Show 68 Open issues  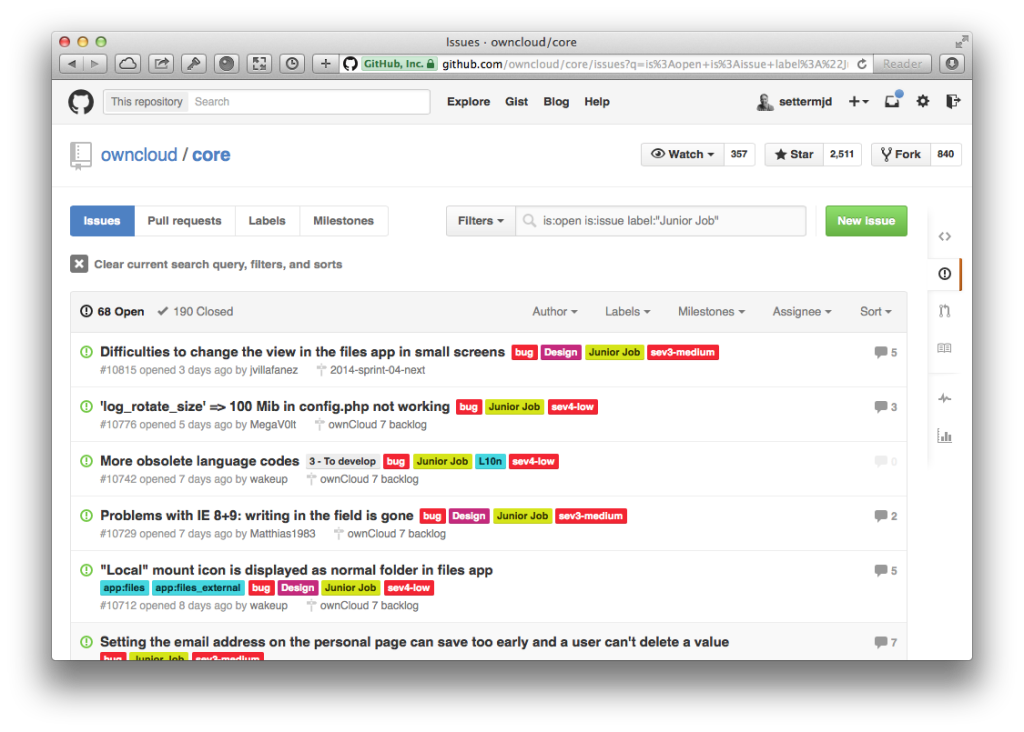pos(112,311)
